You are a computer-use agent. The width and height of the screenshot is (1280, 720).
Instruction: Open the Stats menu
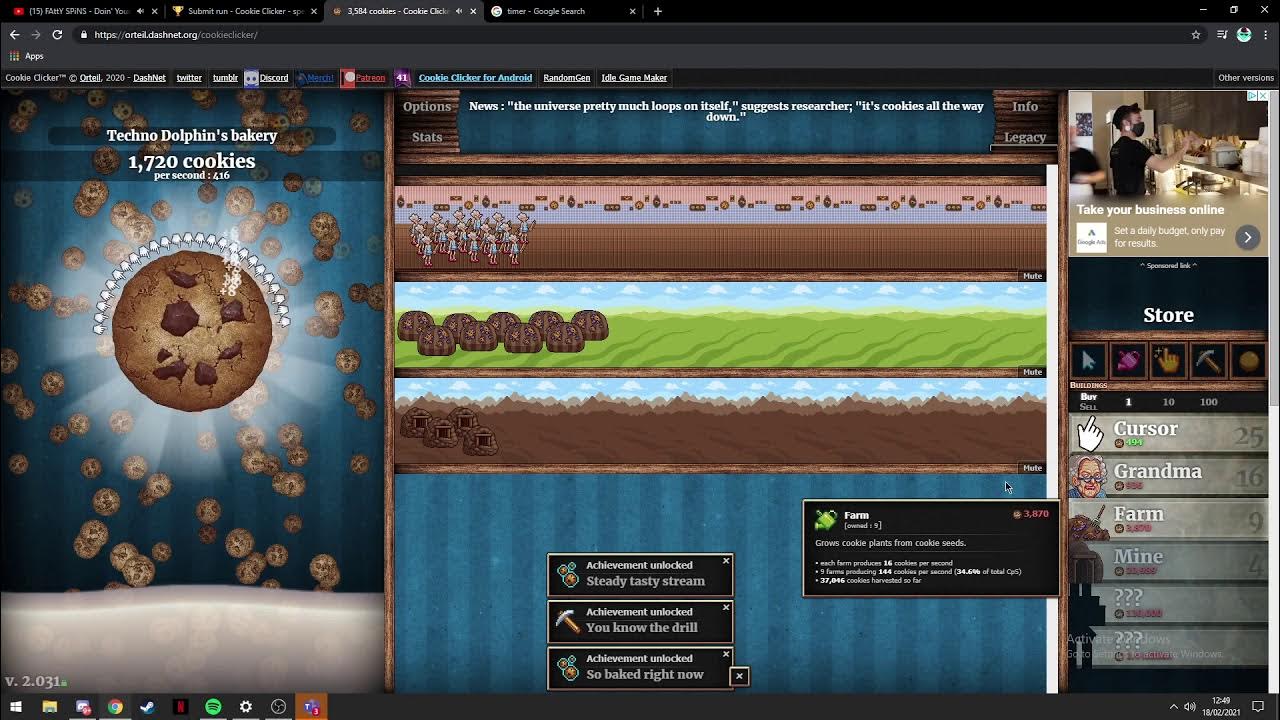427,137
